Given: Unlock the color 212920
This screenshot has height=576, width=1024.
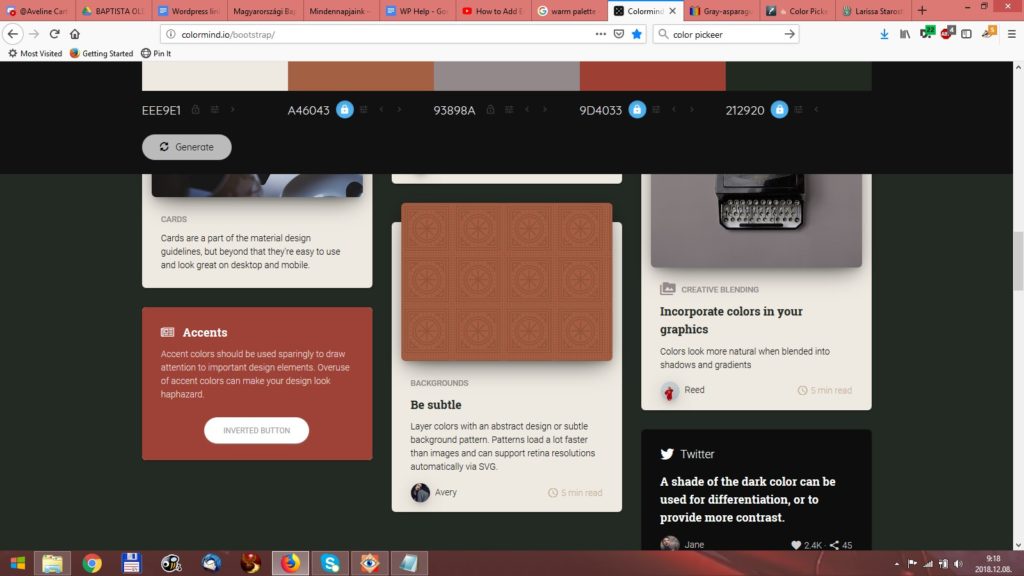Looking at the screenshot, I should point(779,110).
